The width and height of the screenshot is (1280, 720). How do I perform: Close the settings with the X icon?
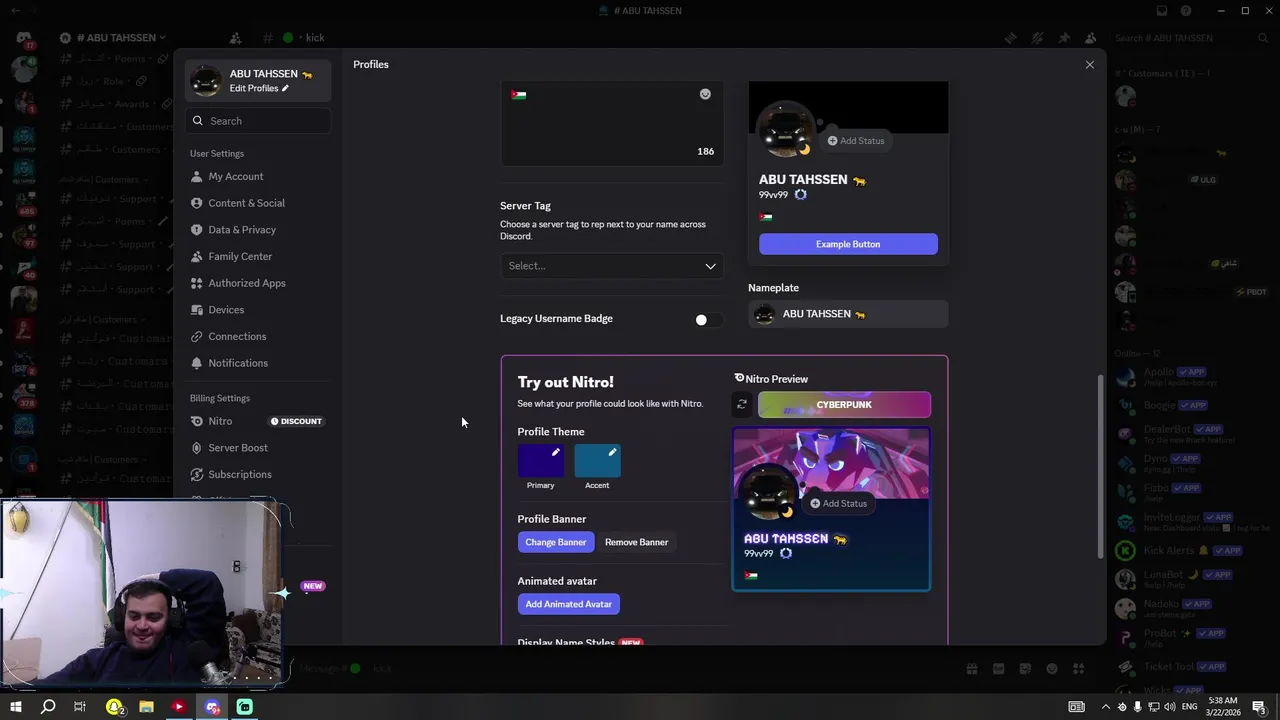tap(1090, 65)
